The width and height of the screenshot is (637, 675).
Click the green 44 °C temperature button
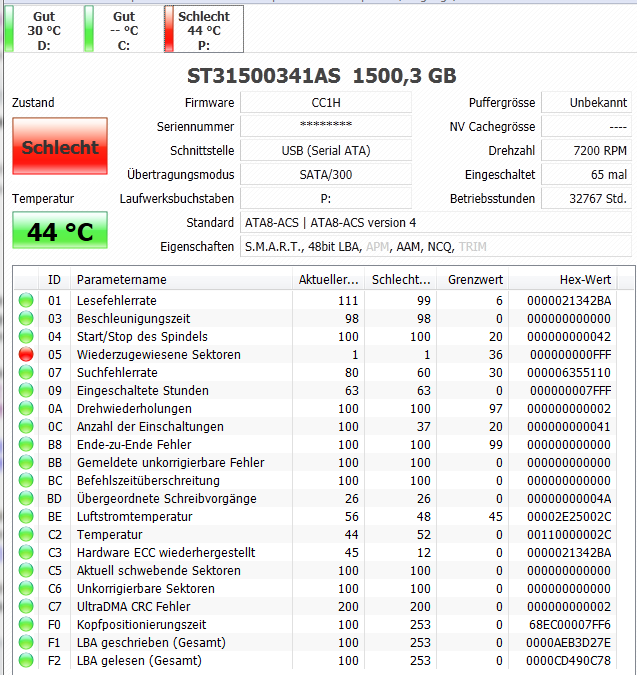60,230
